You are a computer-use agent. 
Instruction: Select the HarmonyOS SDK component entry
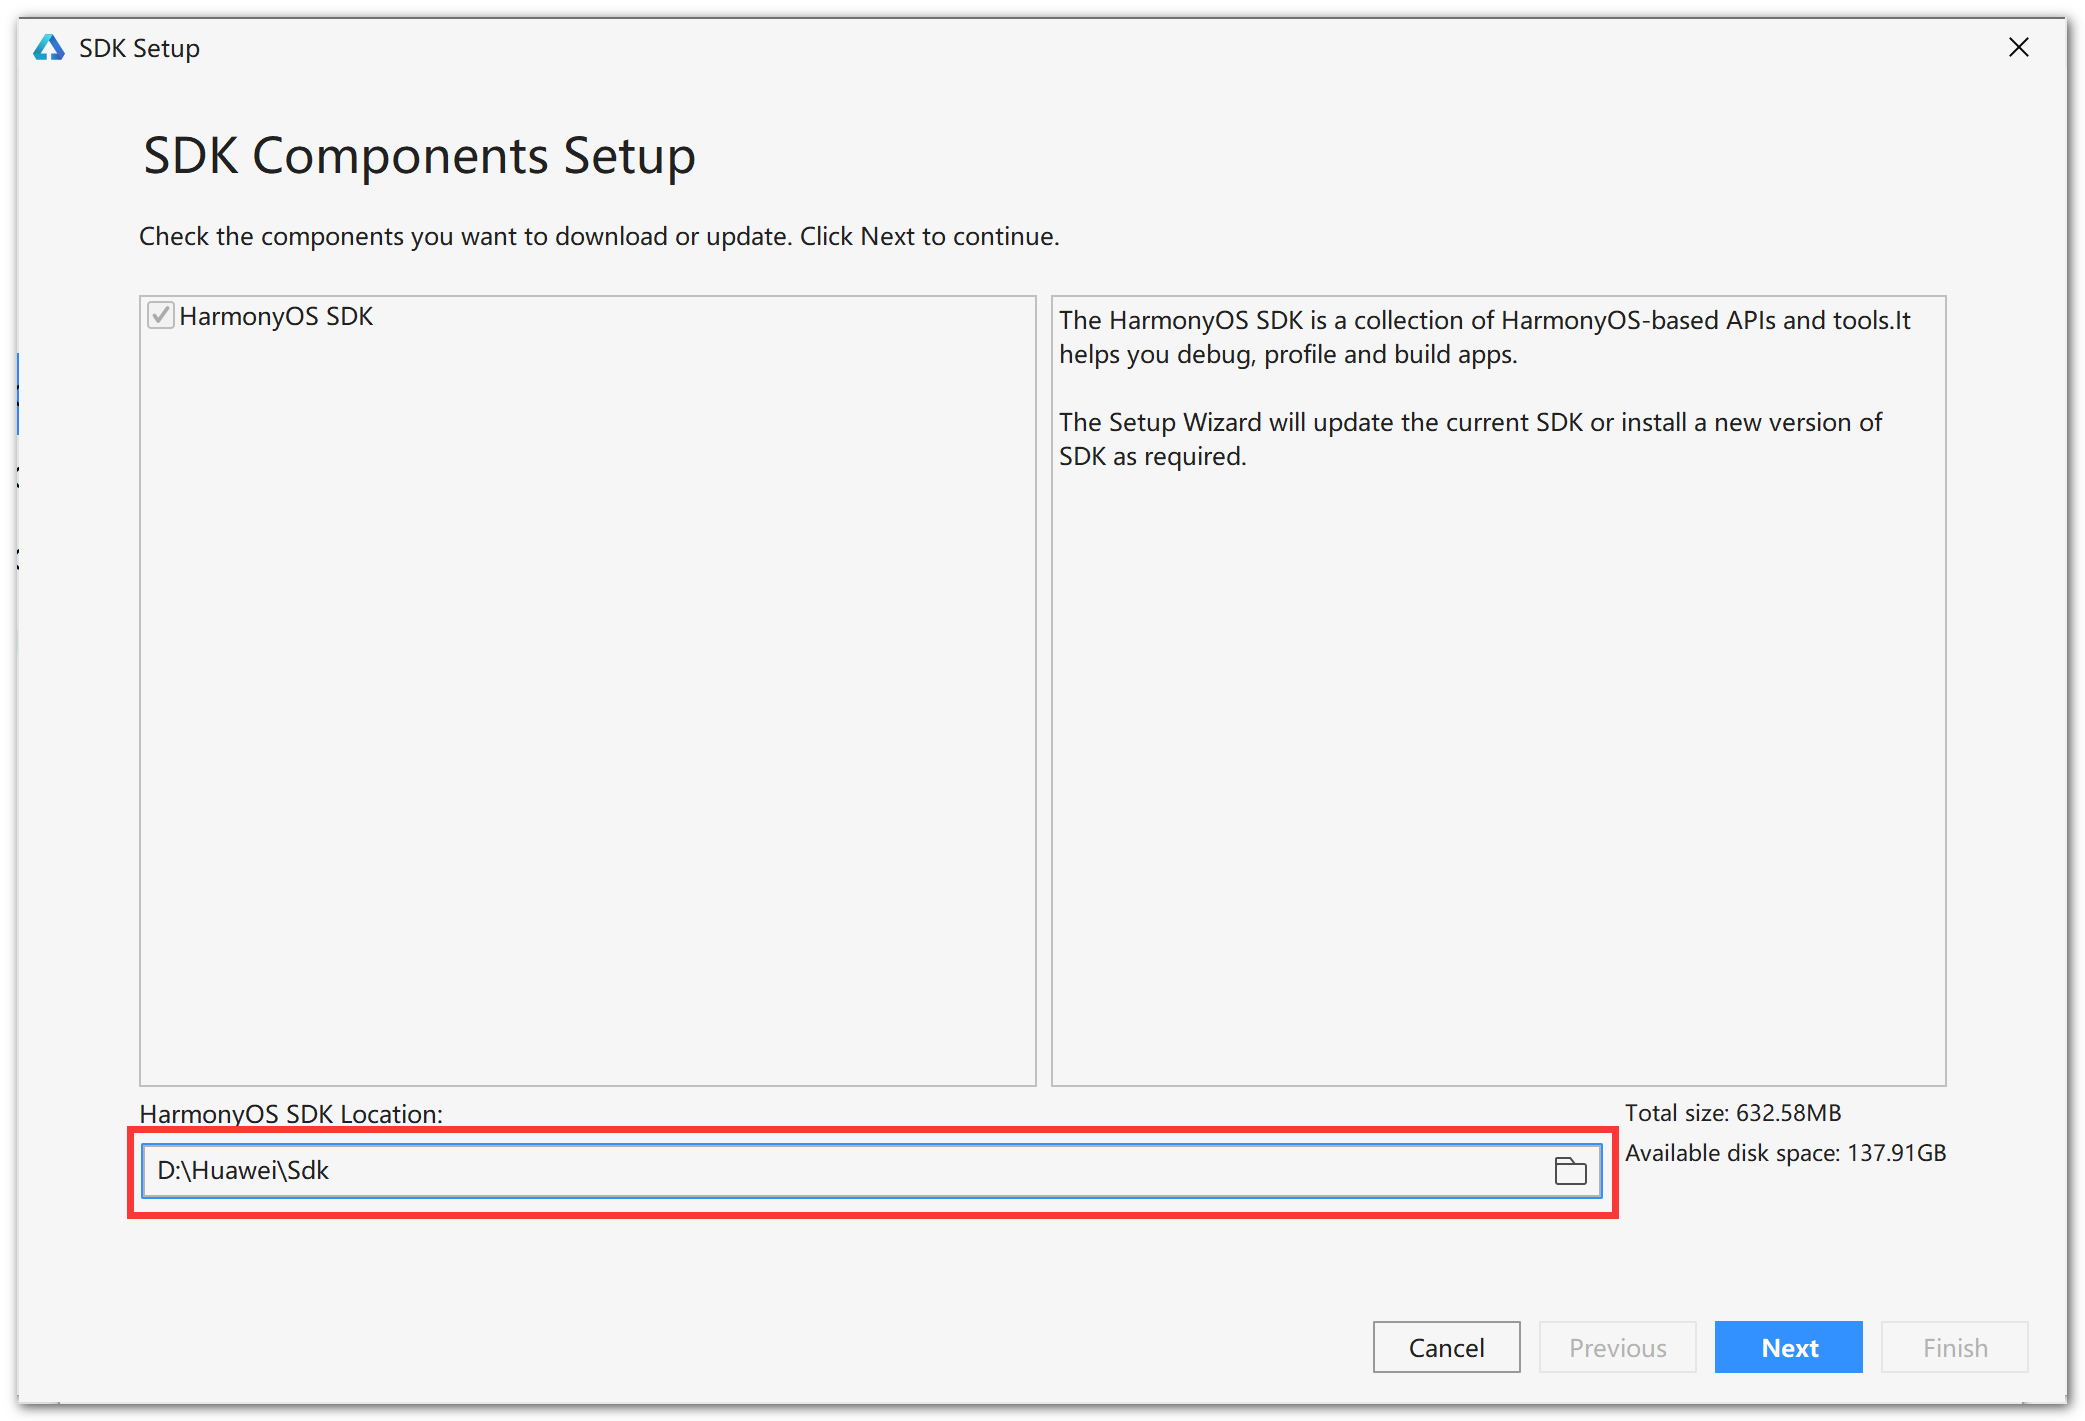(x=276, y=316)
